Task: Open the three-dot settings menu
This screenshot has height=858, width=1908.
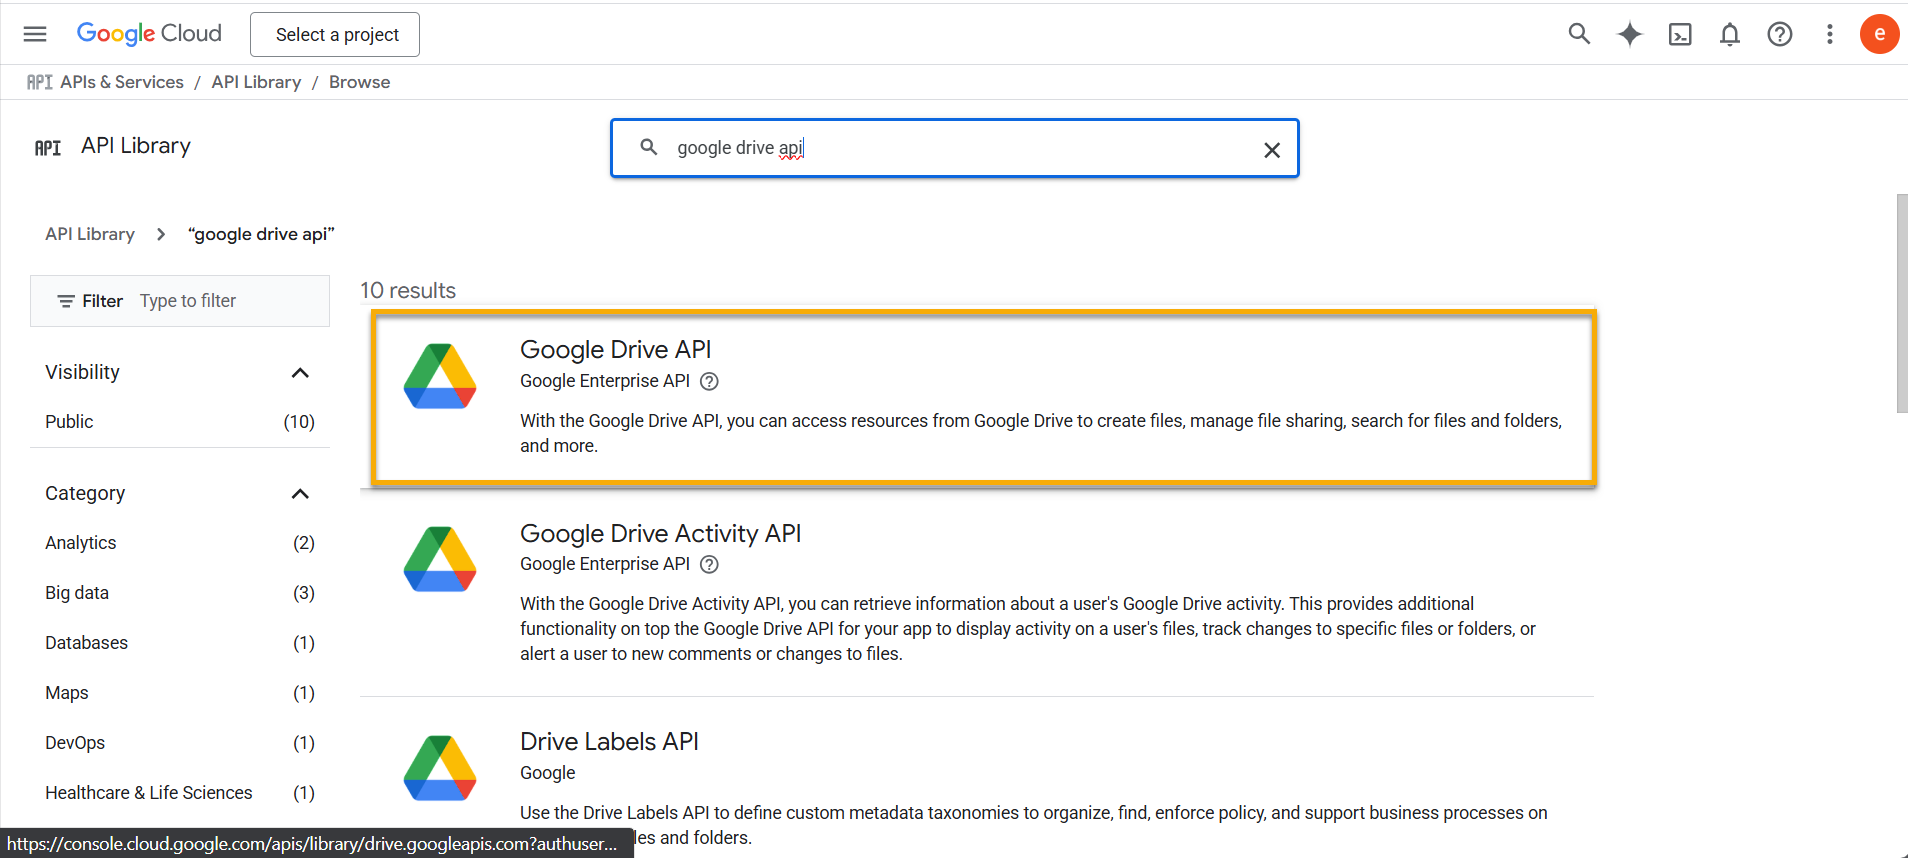Action: (1830, 34)
